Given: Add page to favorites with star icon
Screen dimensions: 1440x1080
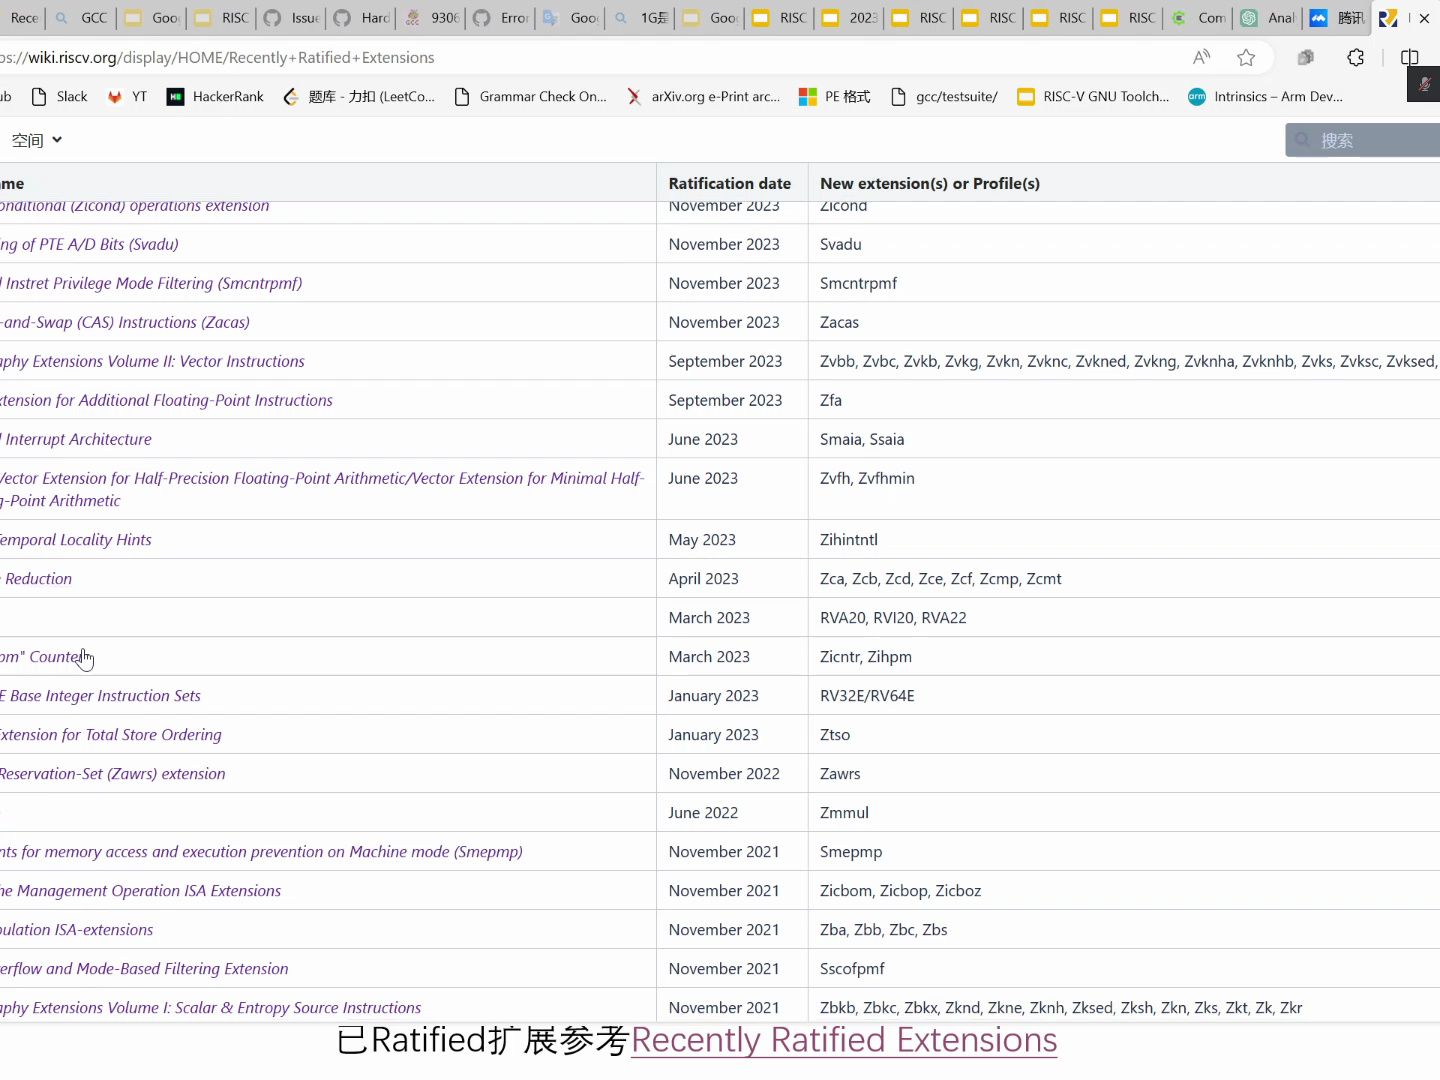Looking at the screenshot, I should (1246, 57).
